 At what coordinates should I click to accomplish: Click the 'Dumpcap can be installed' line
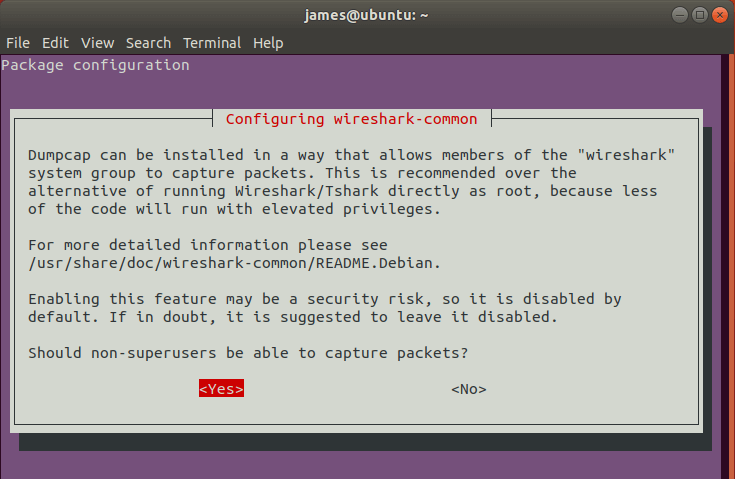352,155
